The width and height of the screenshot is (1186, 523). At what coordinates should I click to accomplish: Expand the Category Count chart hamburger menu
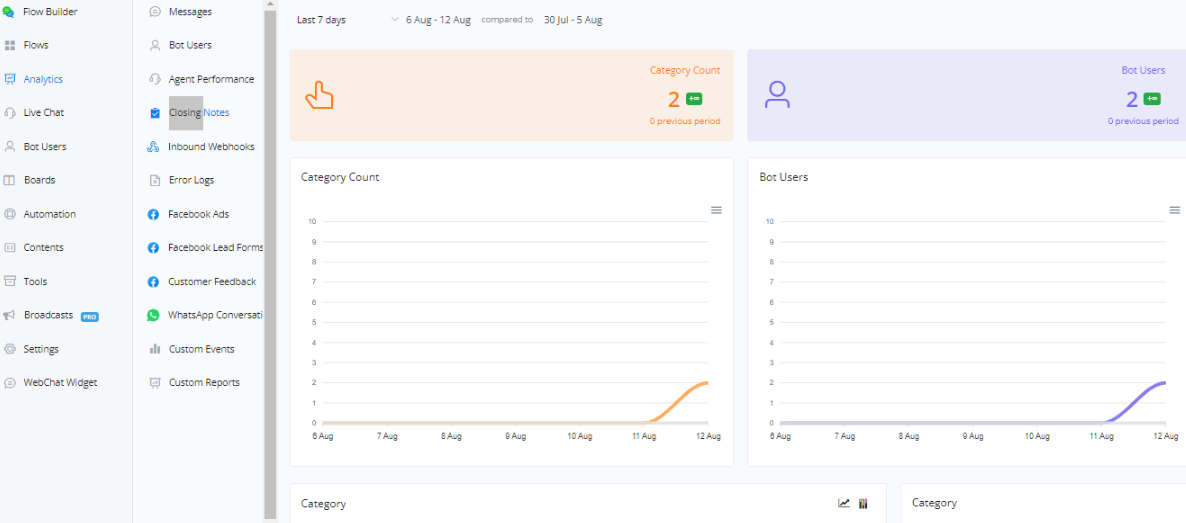point(716,210)
